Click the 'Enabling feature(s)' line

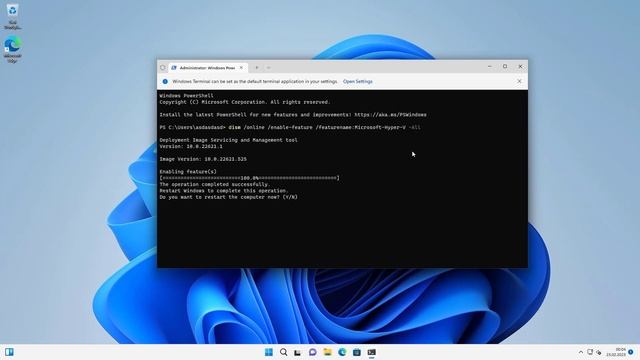click(188, 172)
